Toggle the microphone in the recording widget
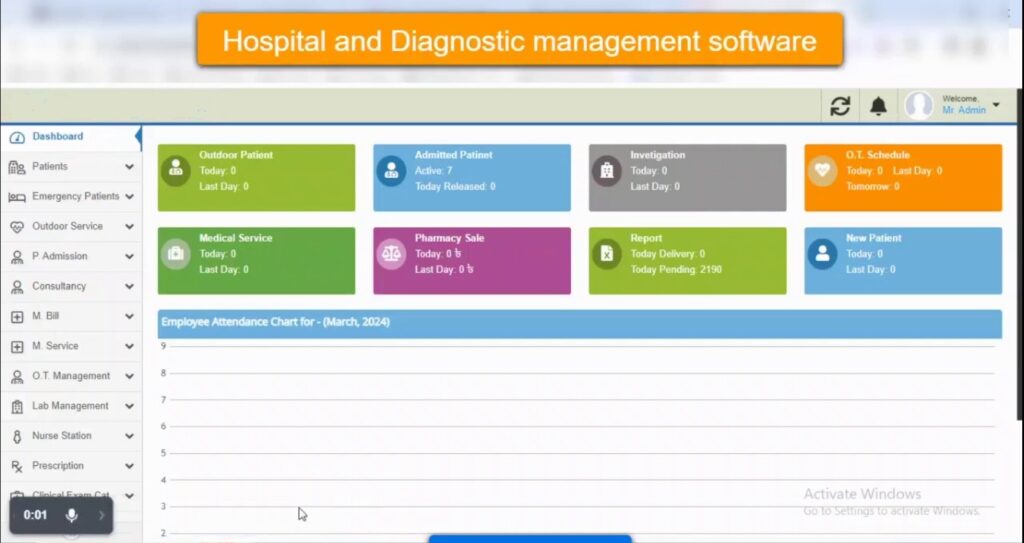The width and height of the screenshot is (1024, 543). pos(71,515)
